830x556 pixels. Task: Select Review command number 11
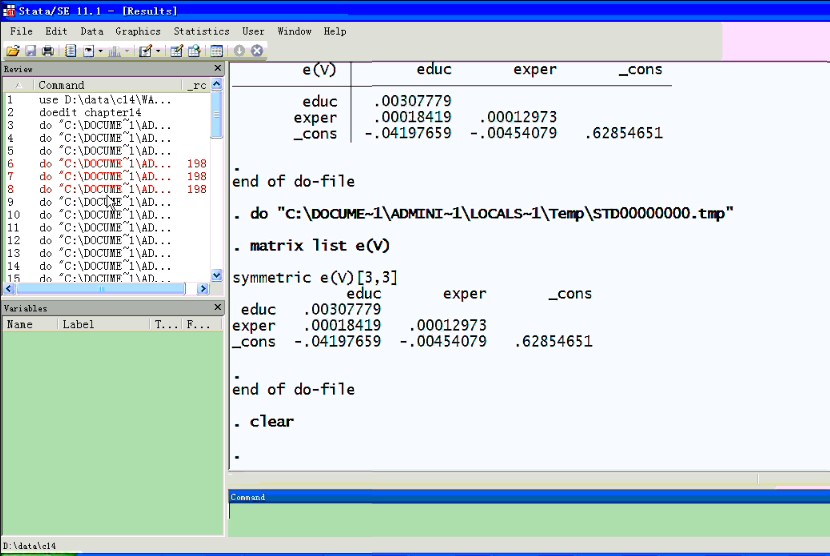point(106,228)
